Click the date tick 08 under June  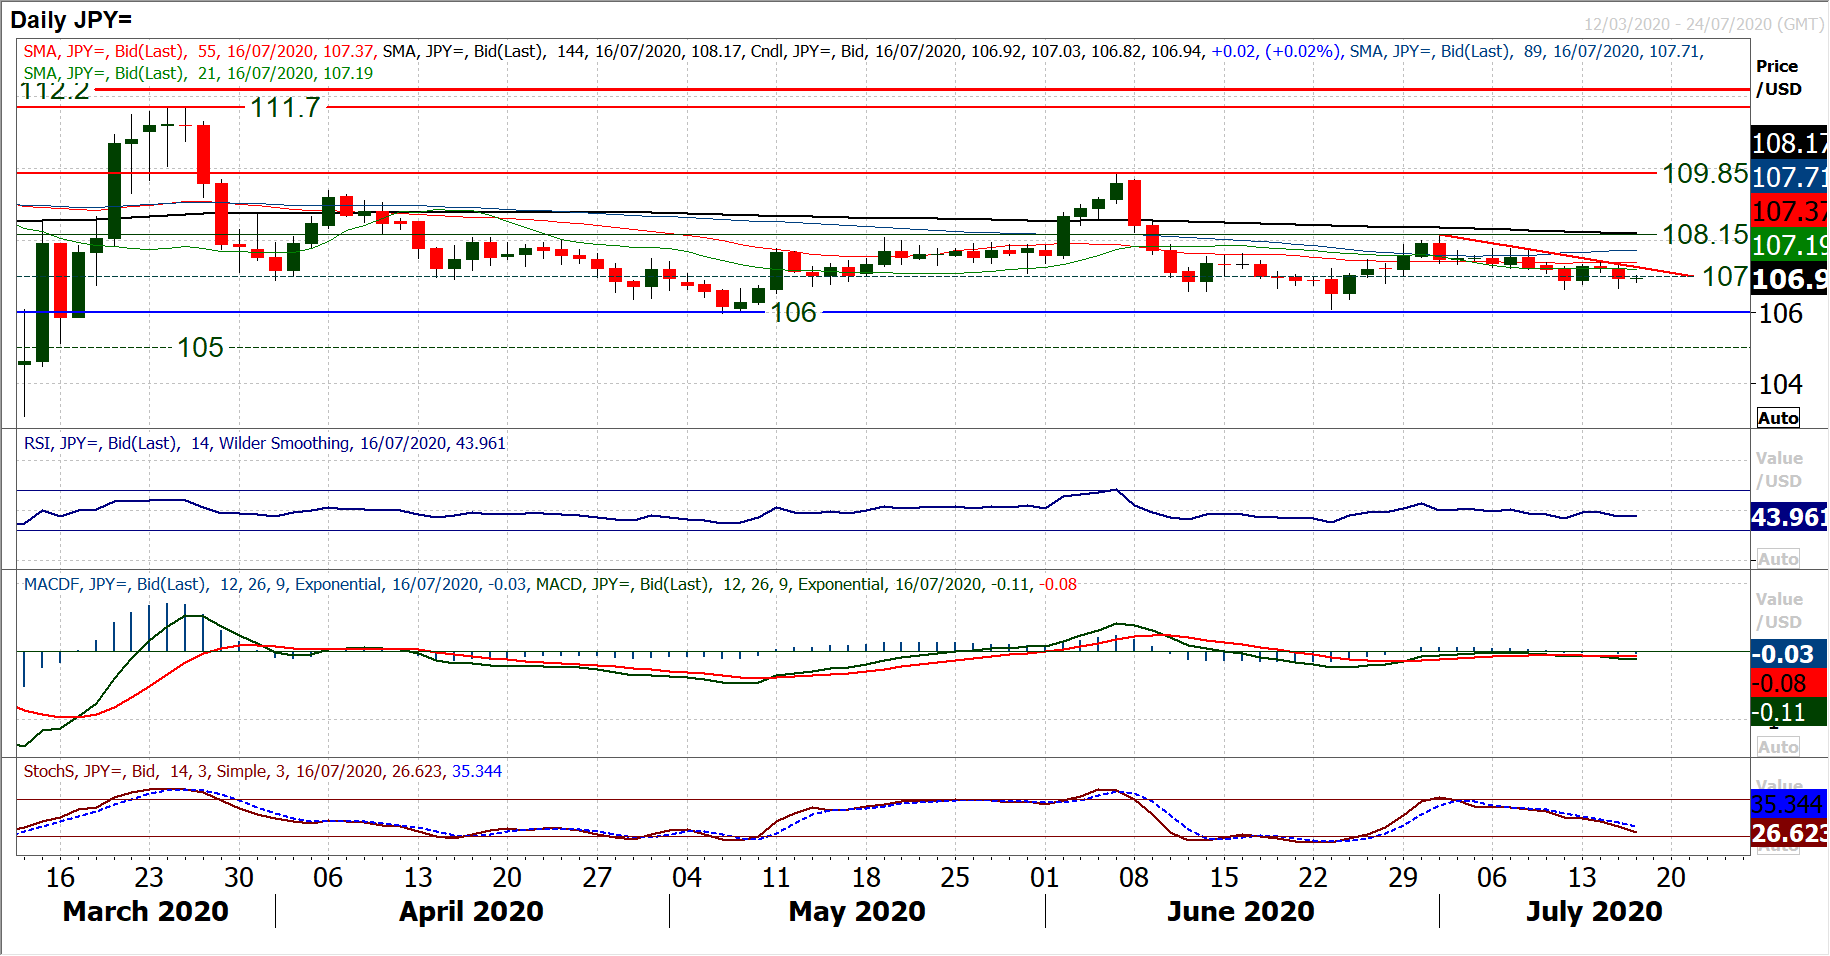pyautogui.click(x=1134, y=877)
